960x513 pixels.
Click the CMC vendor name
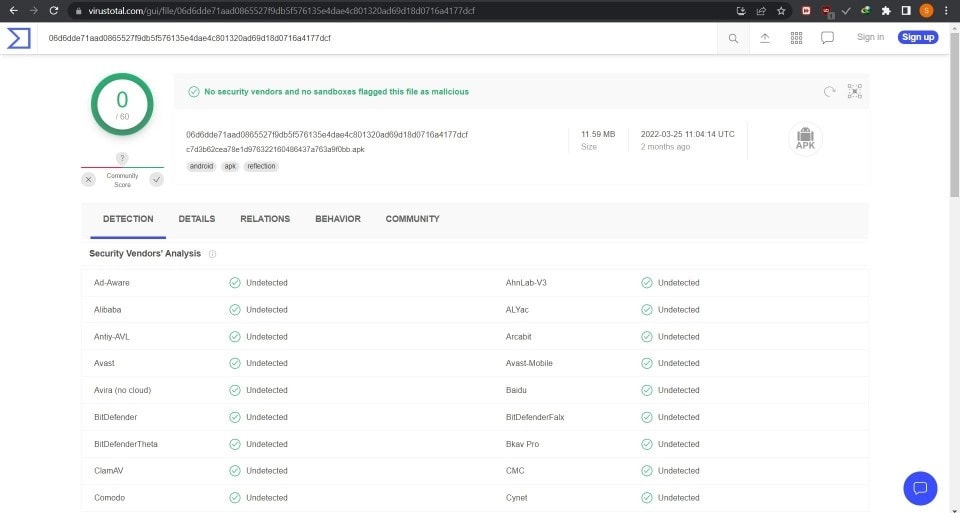click(x=515, y=471)
